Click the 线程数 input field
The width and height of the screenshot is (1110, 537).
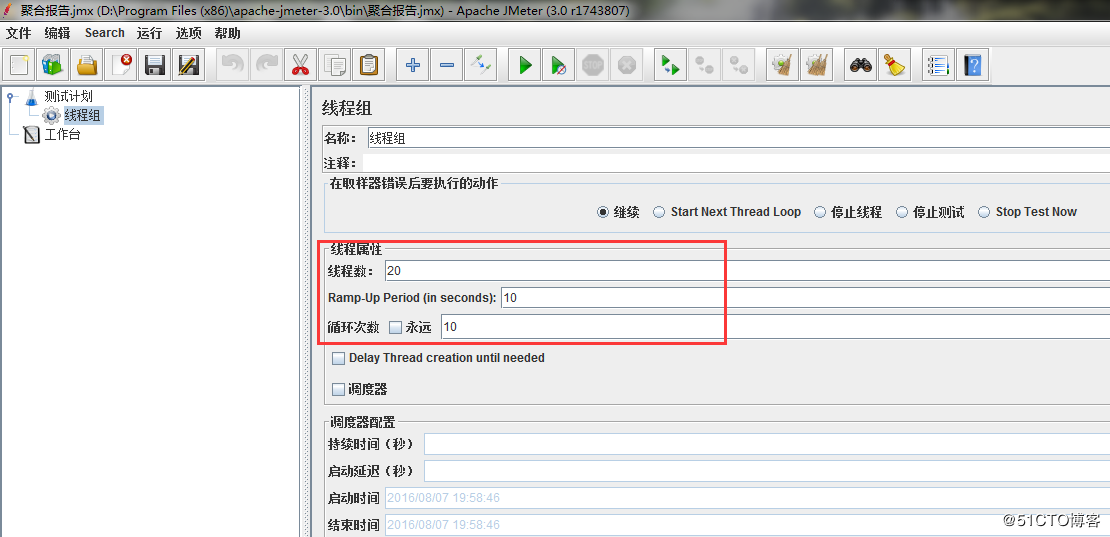pos(747,270)
